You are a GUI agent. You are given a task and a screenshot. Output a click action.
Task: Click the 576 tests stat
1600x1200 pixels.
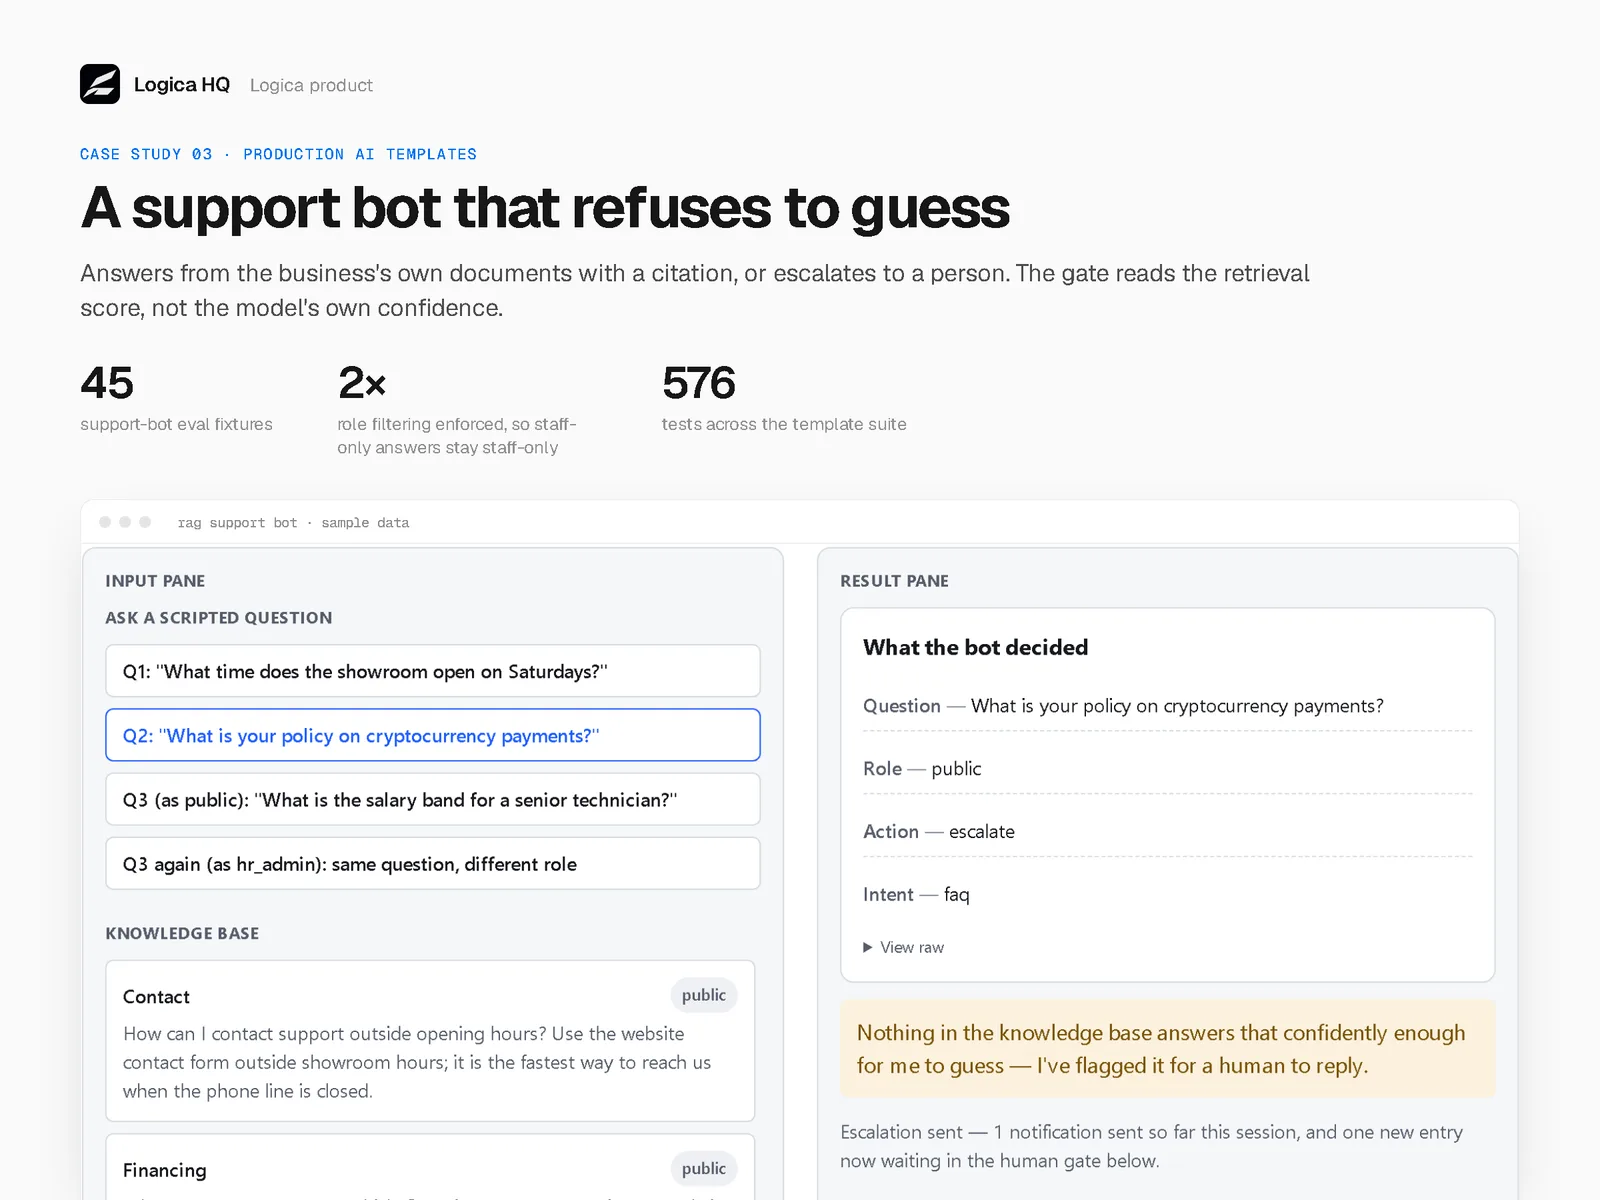(x=784, y=398)
